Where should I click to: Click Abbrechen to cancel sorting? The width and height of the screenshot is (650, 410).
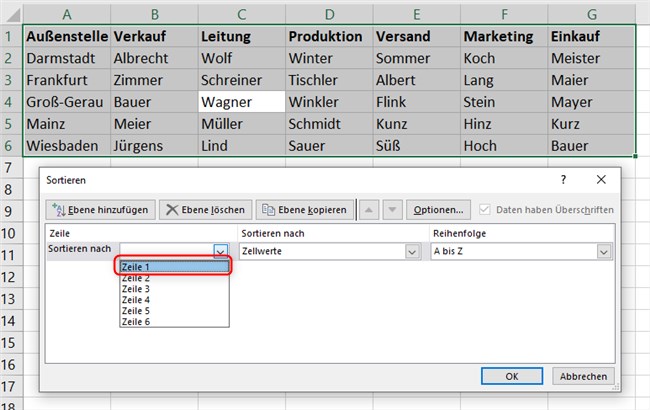click(x=583, y=376)
